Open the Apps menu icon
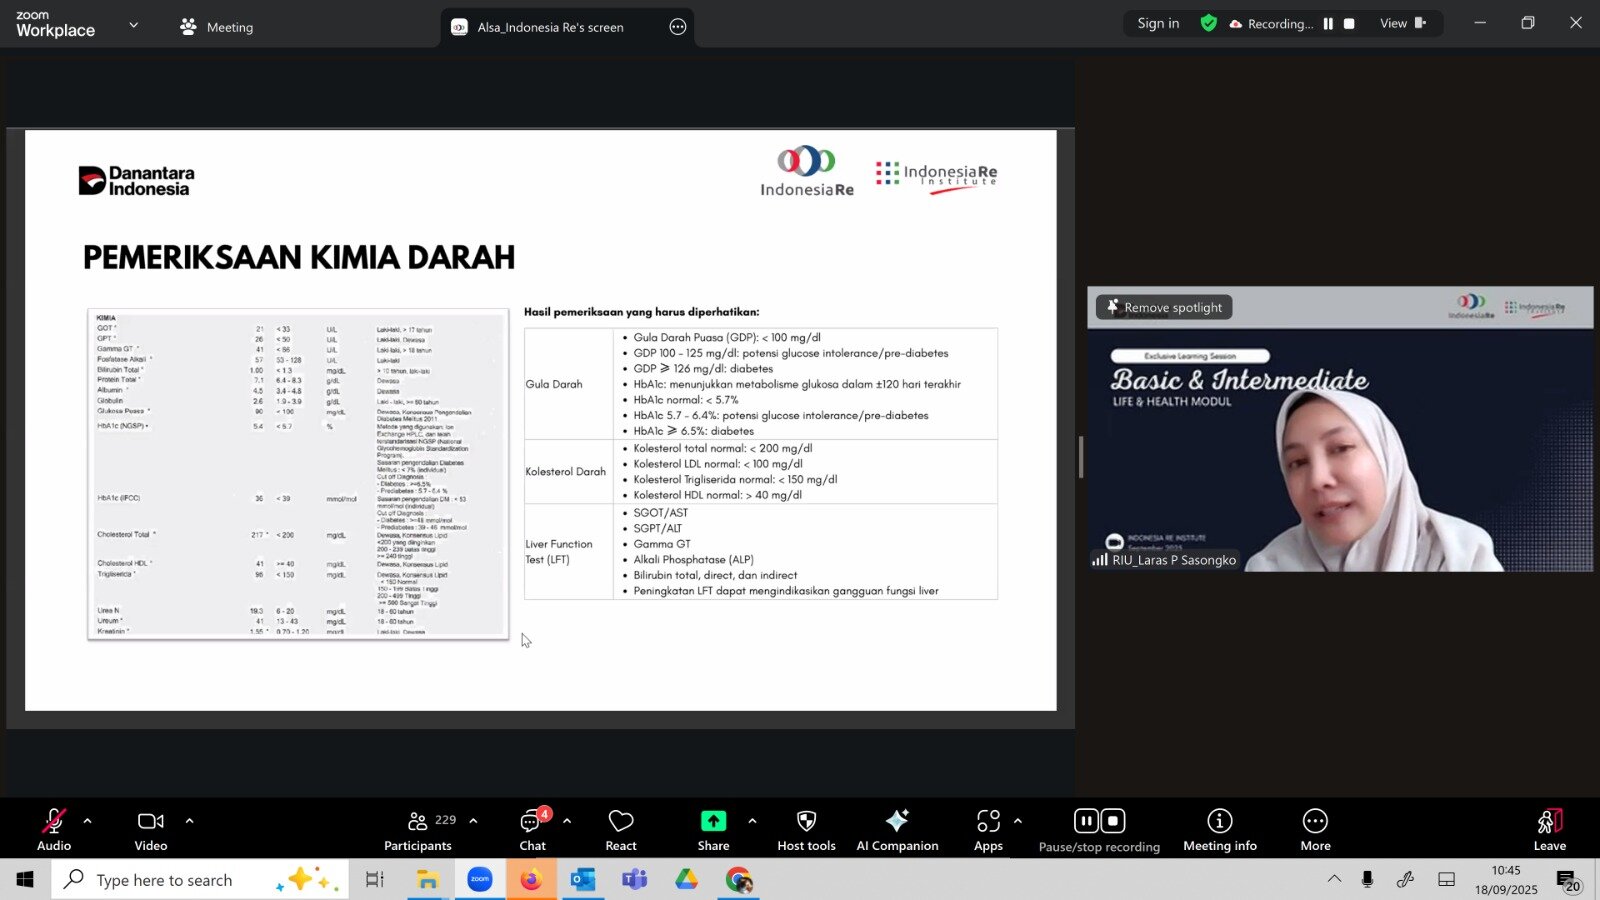 tap(988, 830)
